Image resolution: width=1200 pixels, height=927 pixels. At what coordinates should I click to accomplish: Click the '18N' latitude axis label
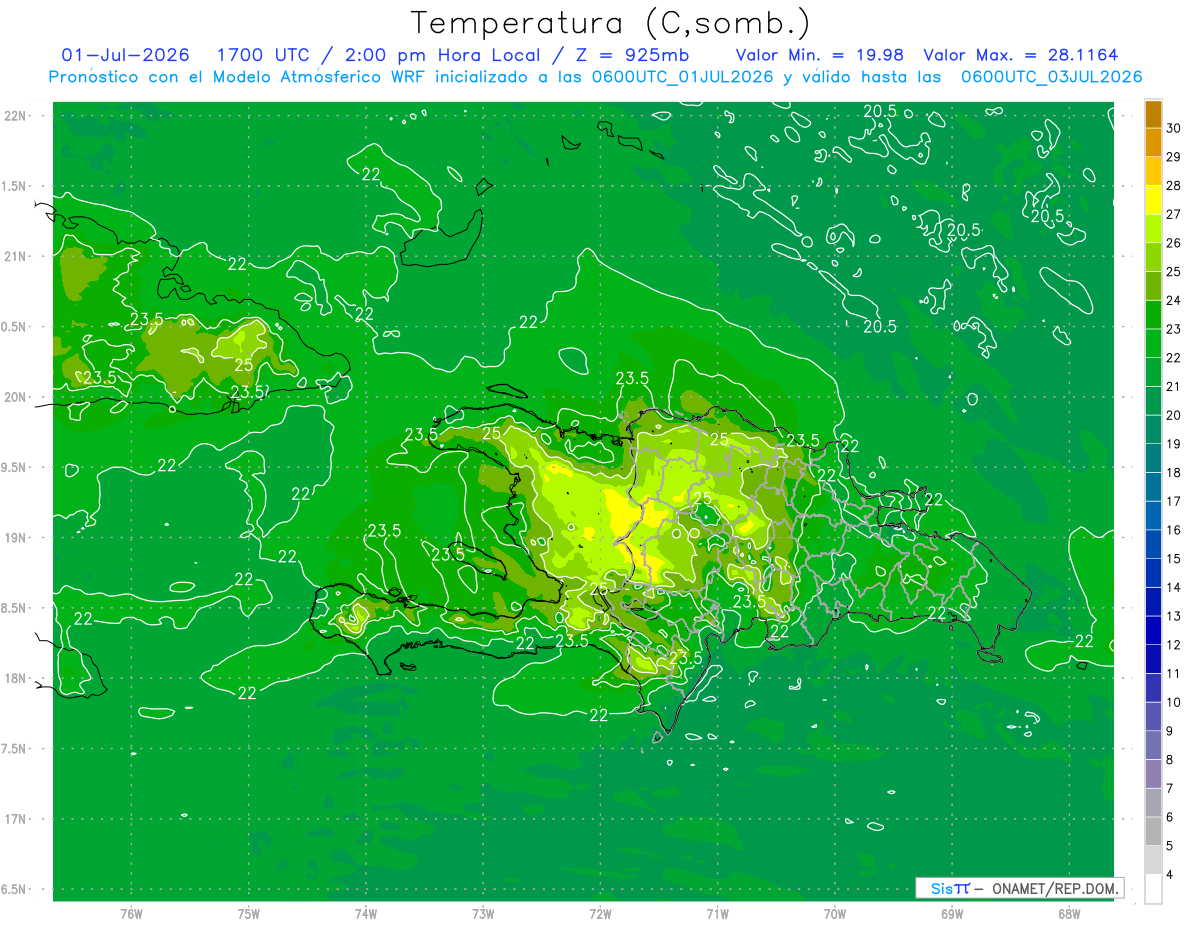15,679
